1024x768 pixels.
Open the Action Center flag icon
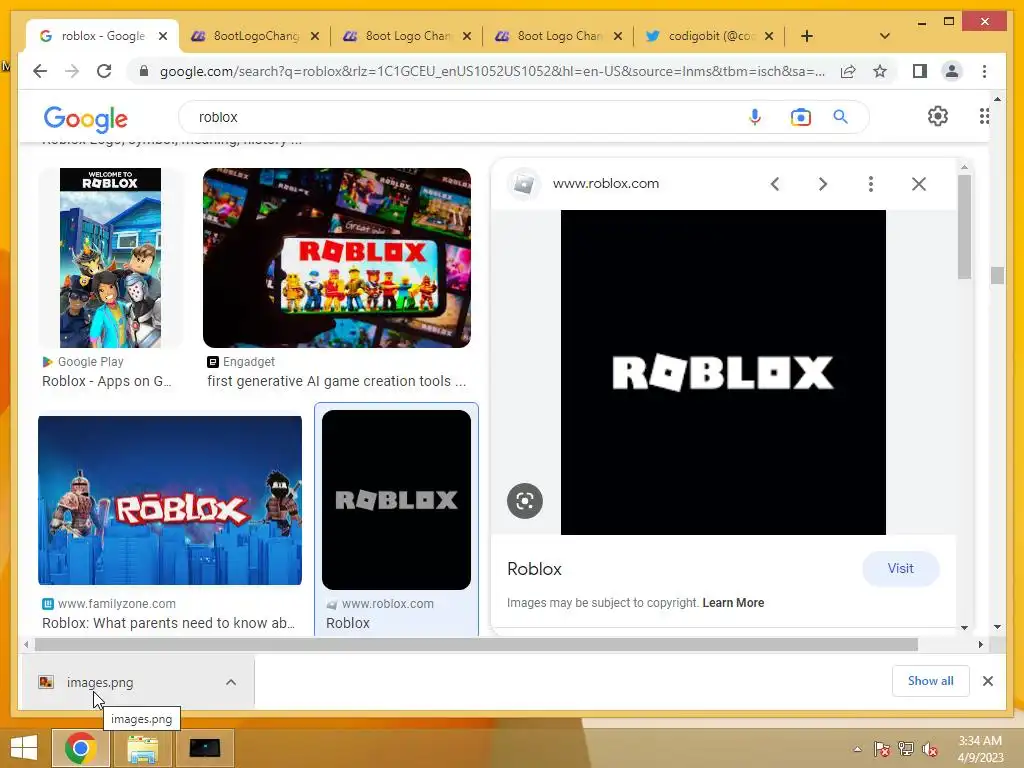[882, 749]
